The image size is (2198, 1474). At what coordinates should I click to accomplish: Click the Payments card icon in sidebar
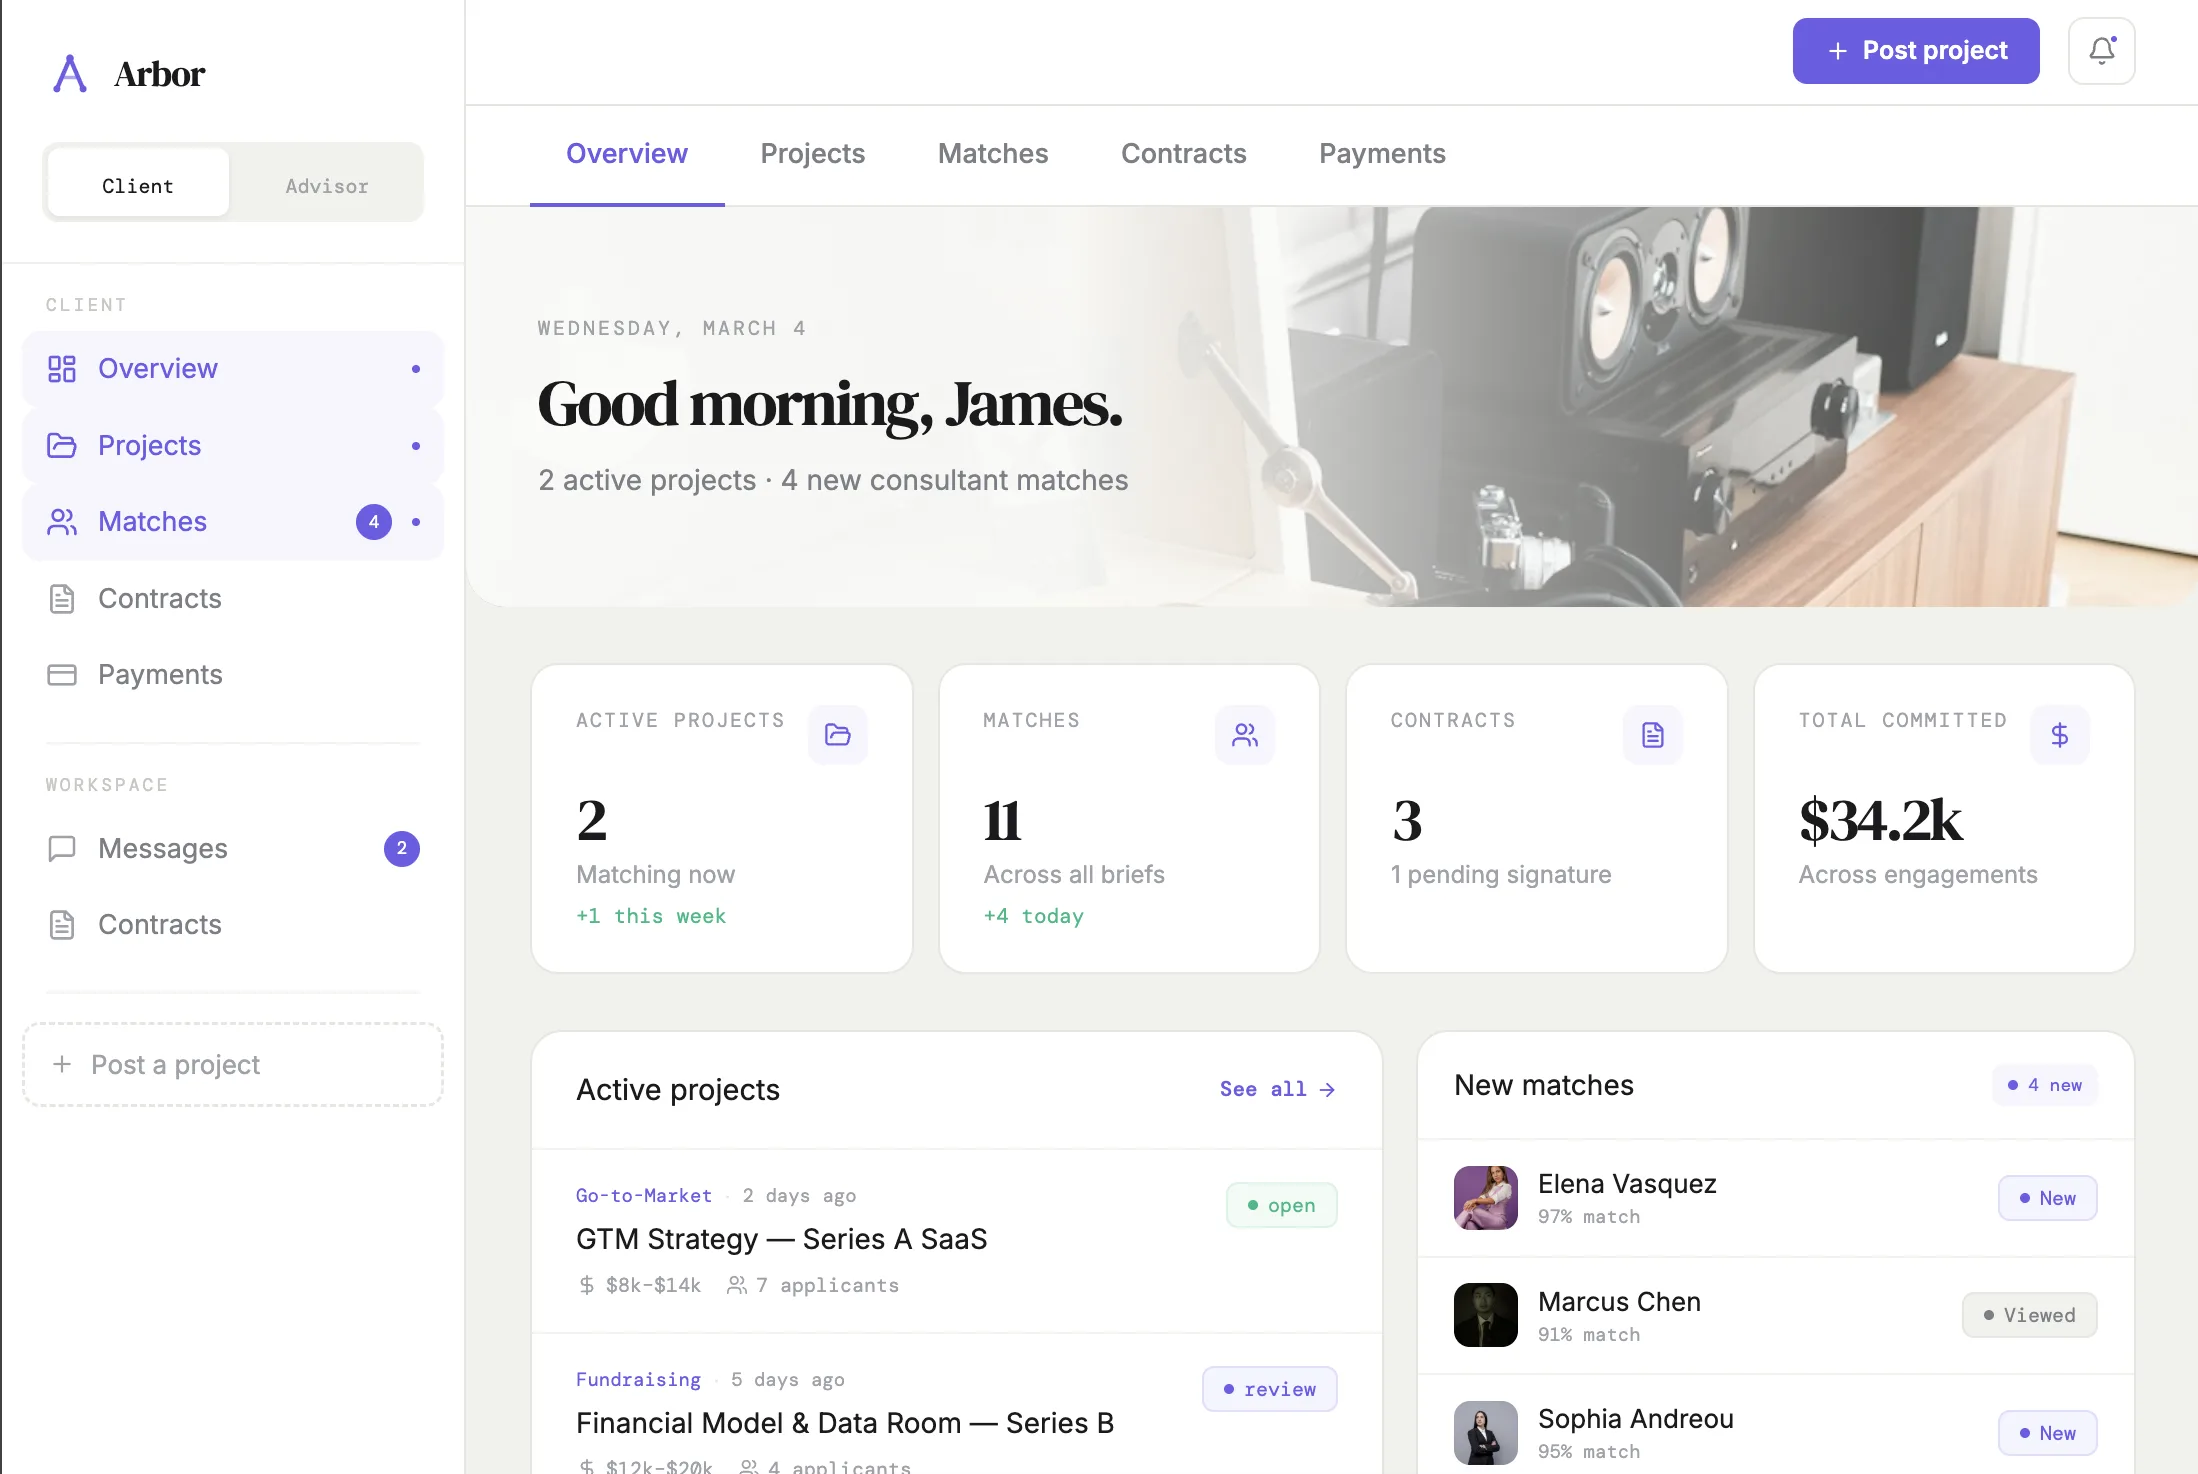click(62, 674)
